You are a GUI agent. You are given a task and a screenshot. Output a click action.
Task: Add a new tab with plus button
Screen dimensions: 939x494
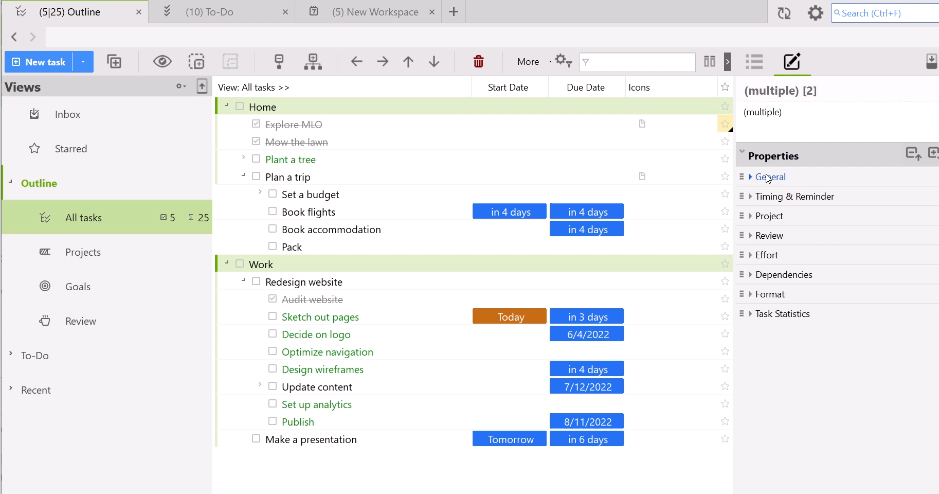(453, 11)
